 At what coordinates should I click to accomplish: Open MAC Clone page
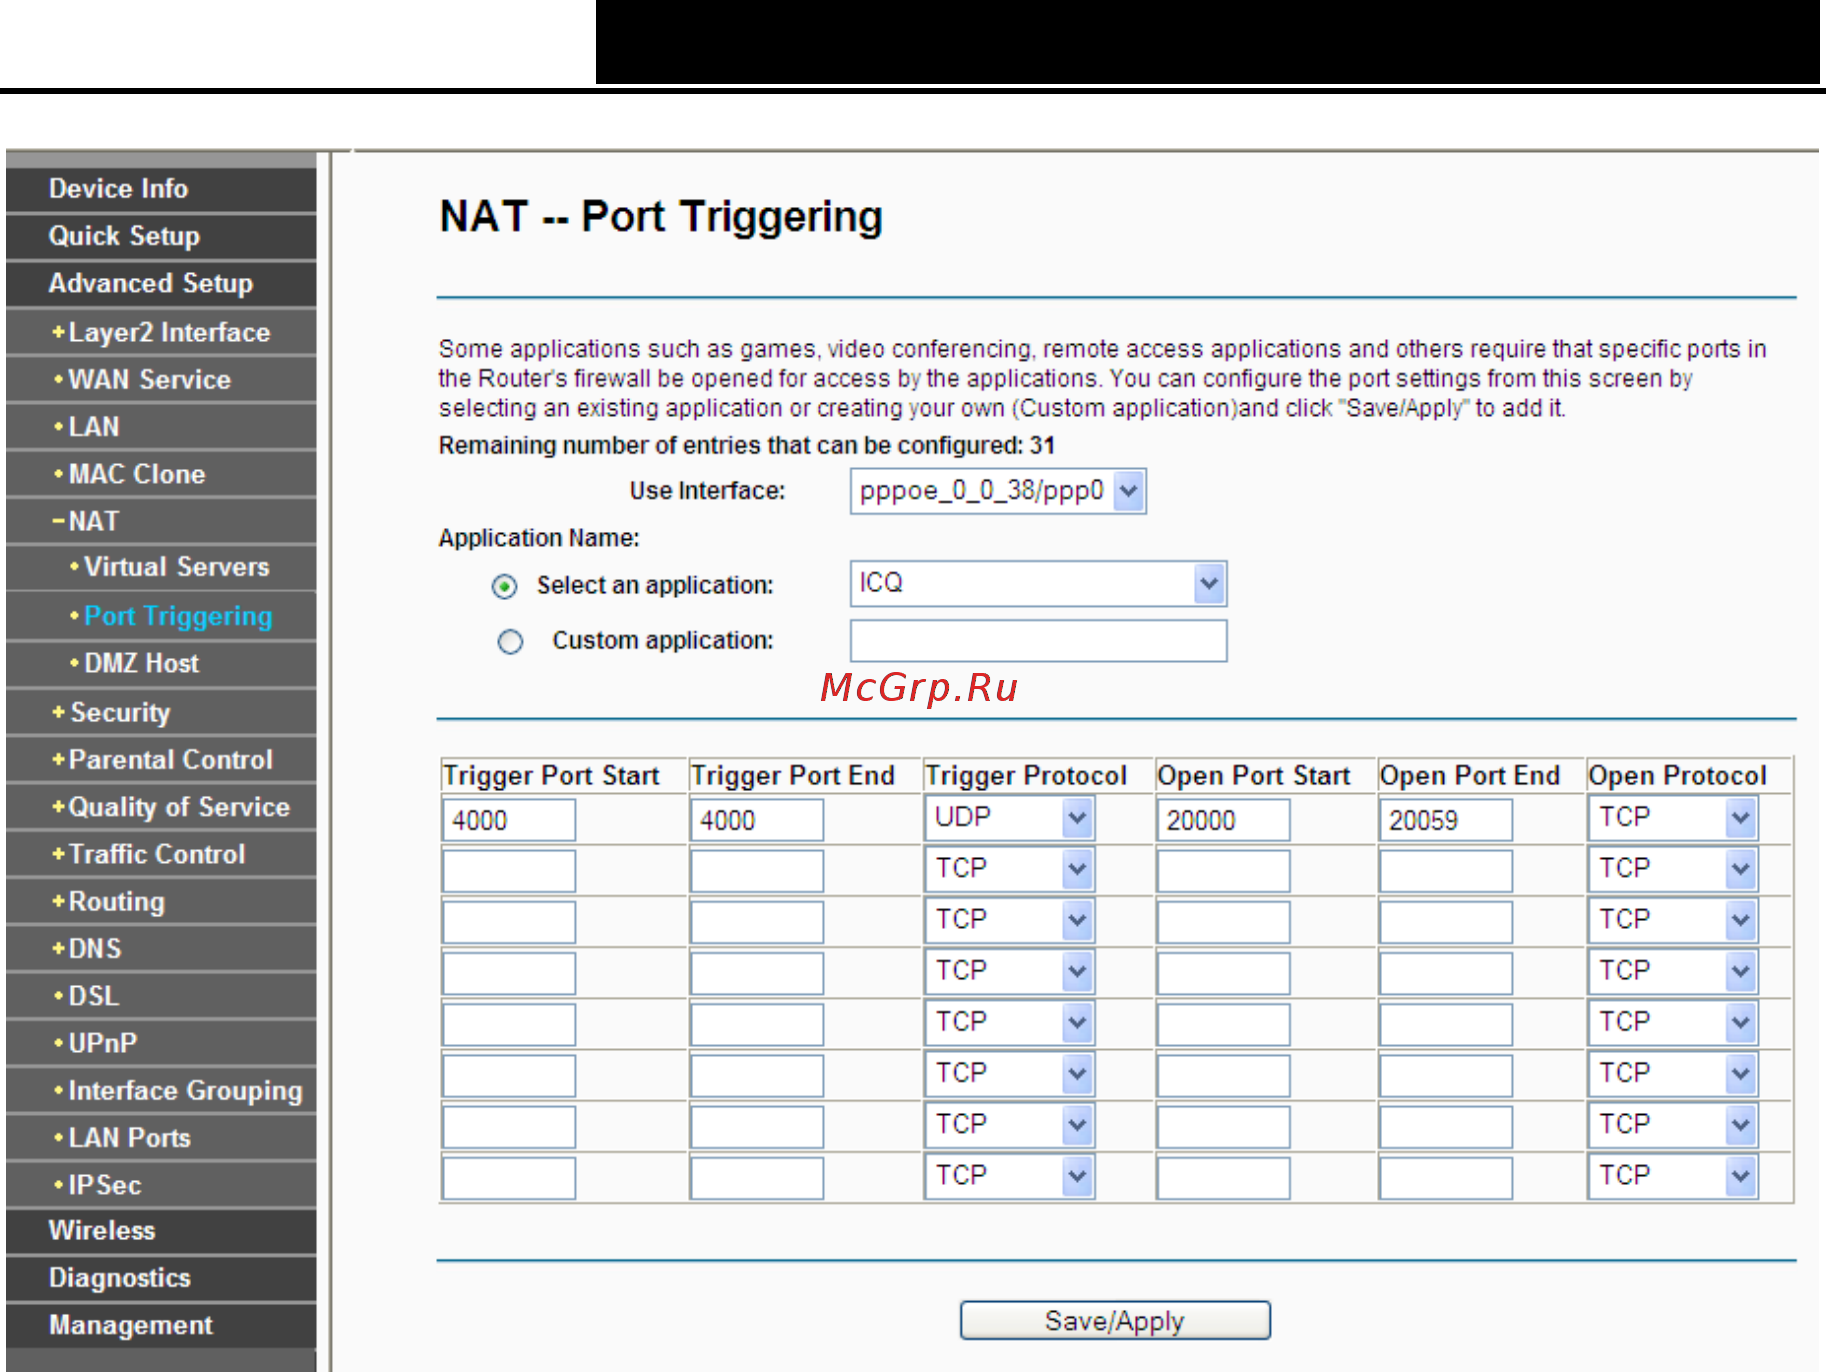point(130,474)
